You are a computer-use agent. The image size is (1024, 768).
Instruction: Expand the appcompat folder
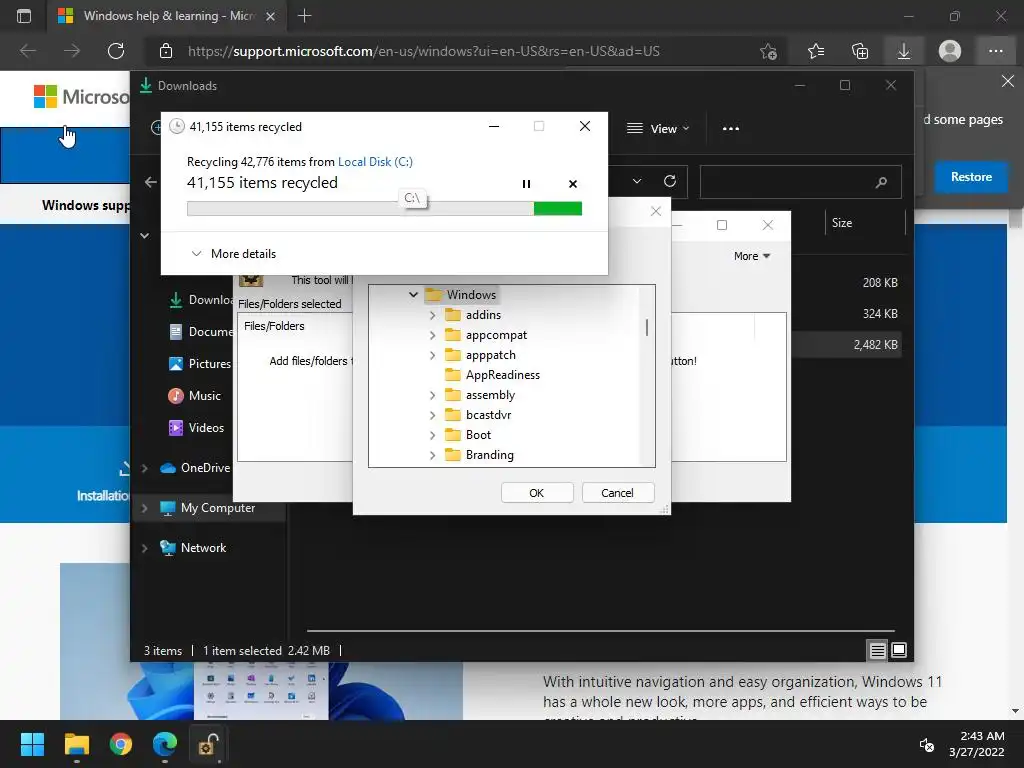click(432, 335)
